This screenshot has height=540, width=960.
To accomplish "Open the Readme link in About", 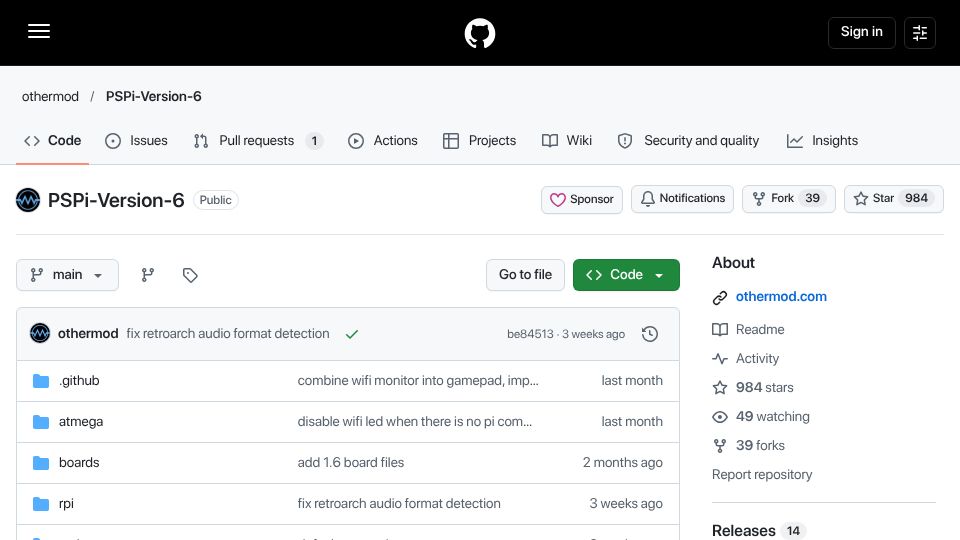I will (x=760, y=329).
